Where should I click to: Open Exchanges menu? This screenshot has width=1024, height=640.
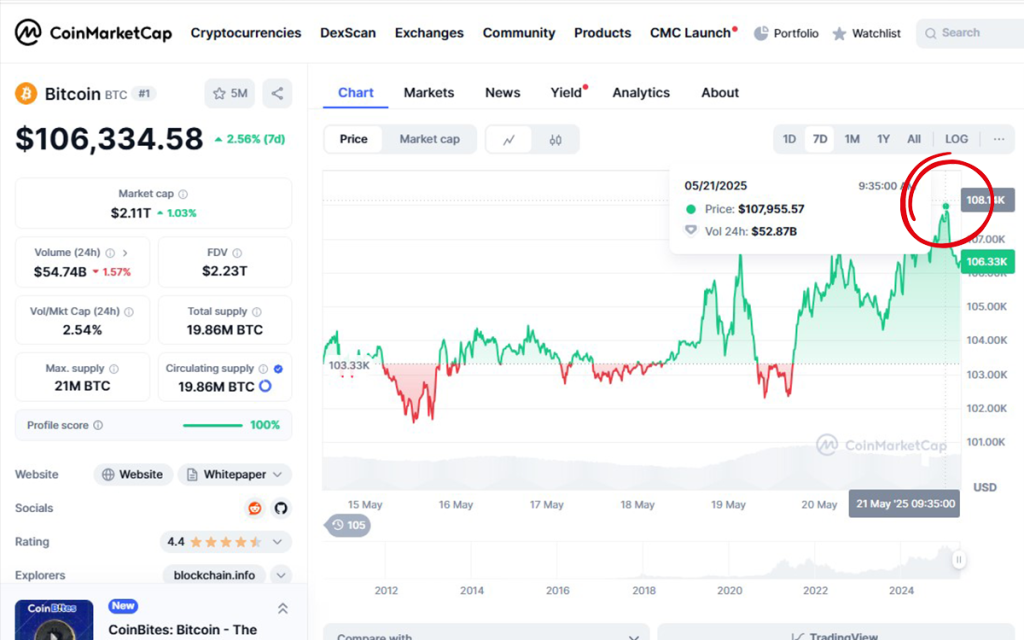[x=429, y=33]
